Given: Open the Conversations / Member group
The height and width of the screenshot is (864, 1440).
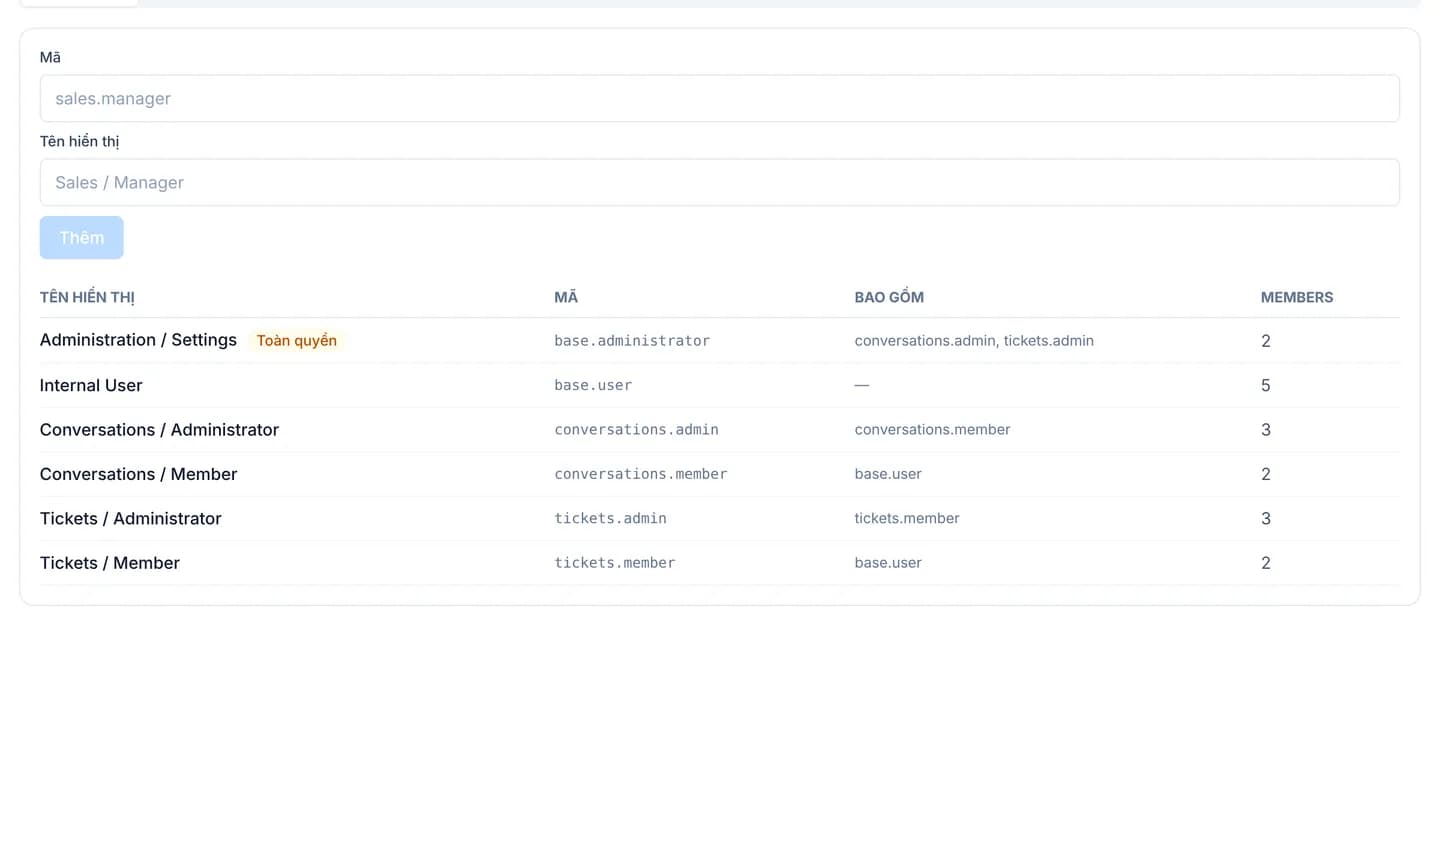Looking at the screenshot, I should [x=138, y=474].
